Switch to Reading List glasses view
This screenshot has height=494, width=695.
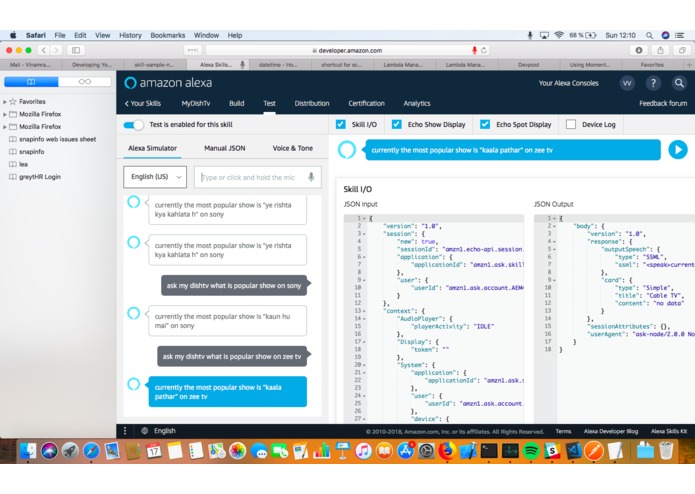coord(85,82)
